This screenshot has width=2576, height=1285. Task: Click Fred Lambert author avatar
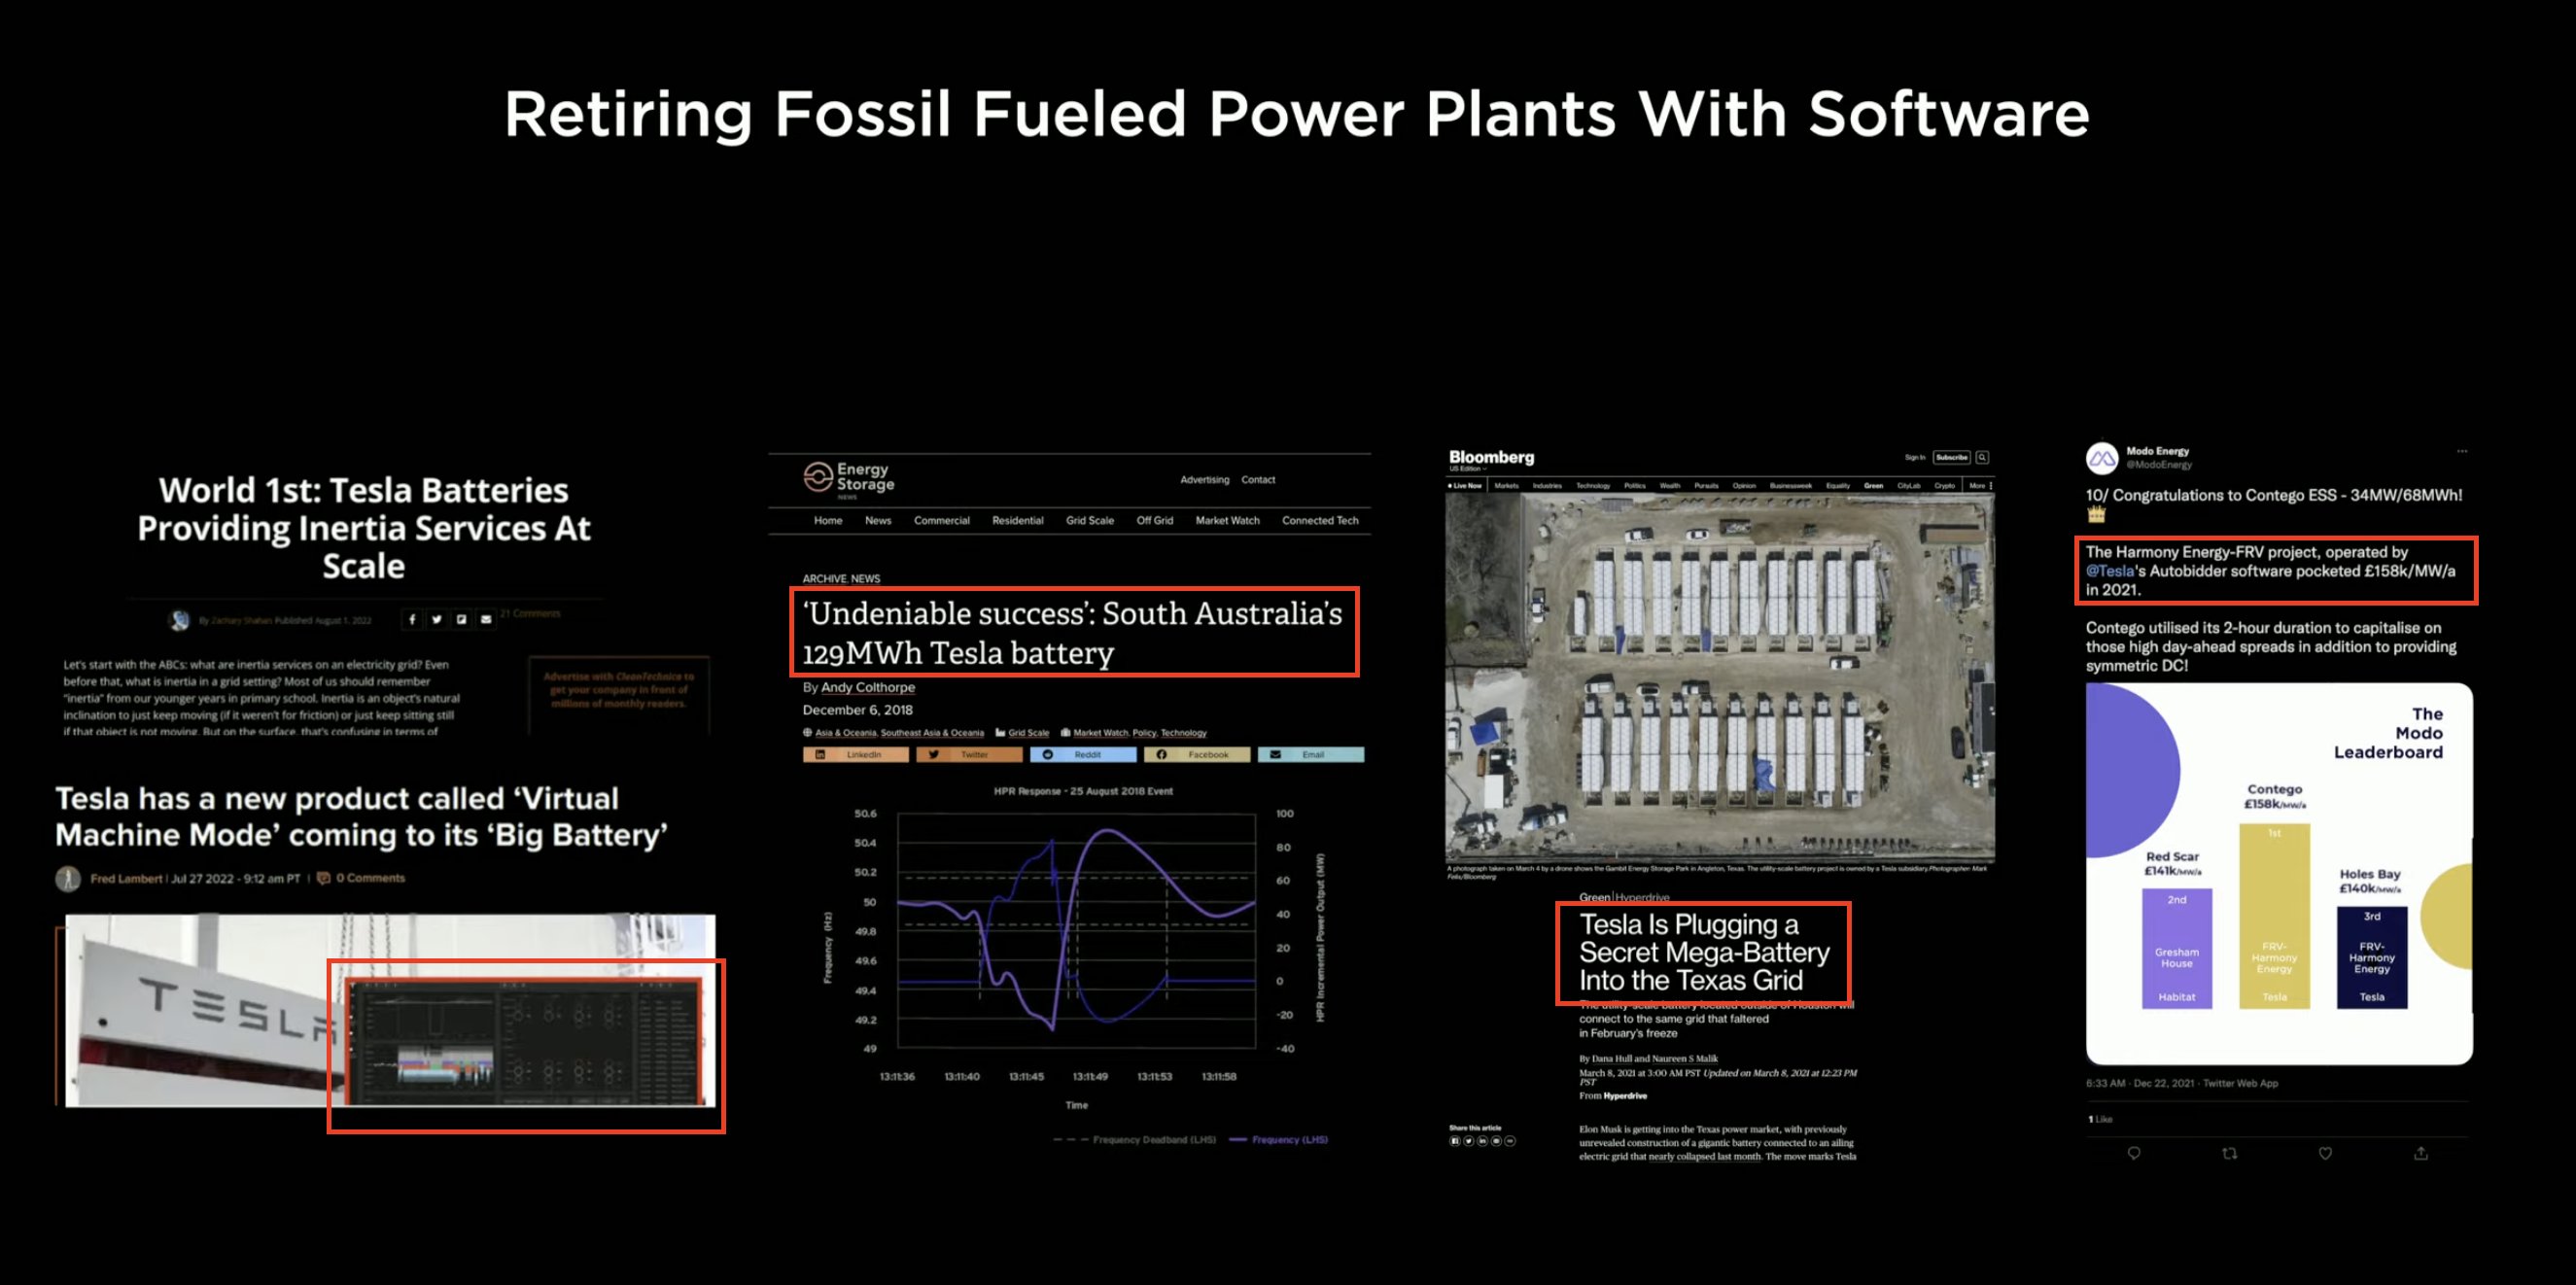point(68,879)
